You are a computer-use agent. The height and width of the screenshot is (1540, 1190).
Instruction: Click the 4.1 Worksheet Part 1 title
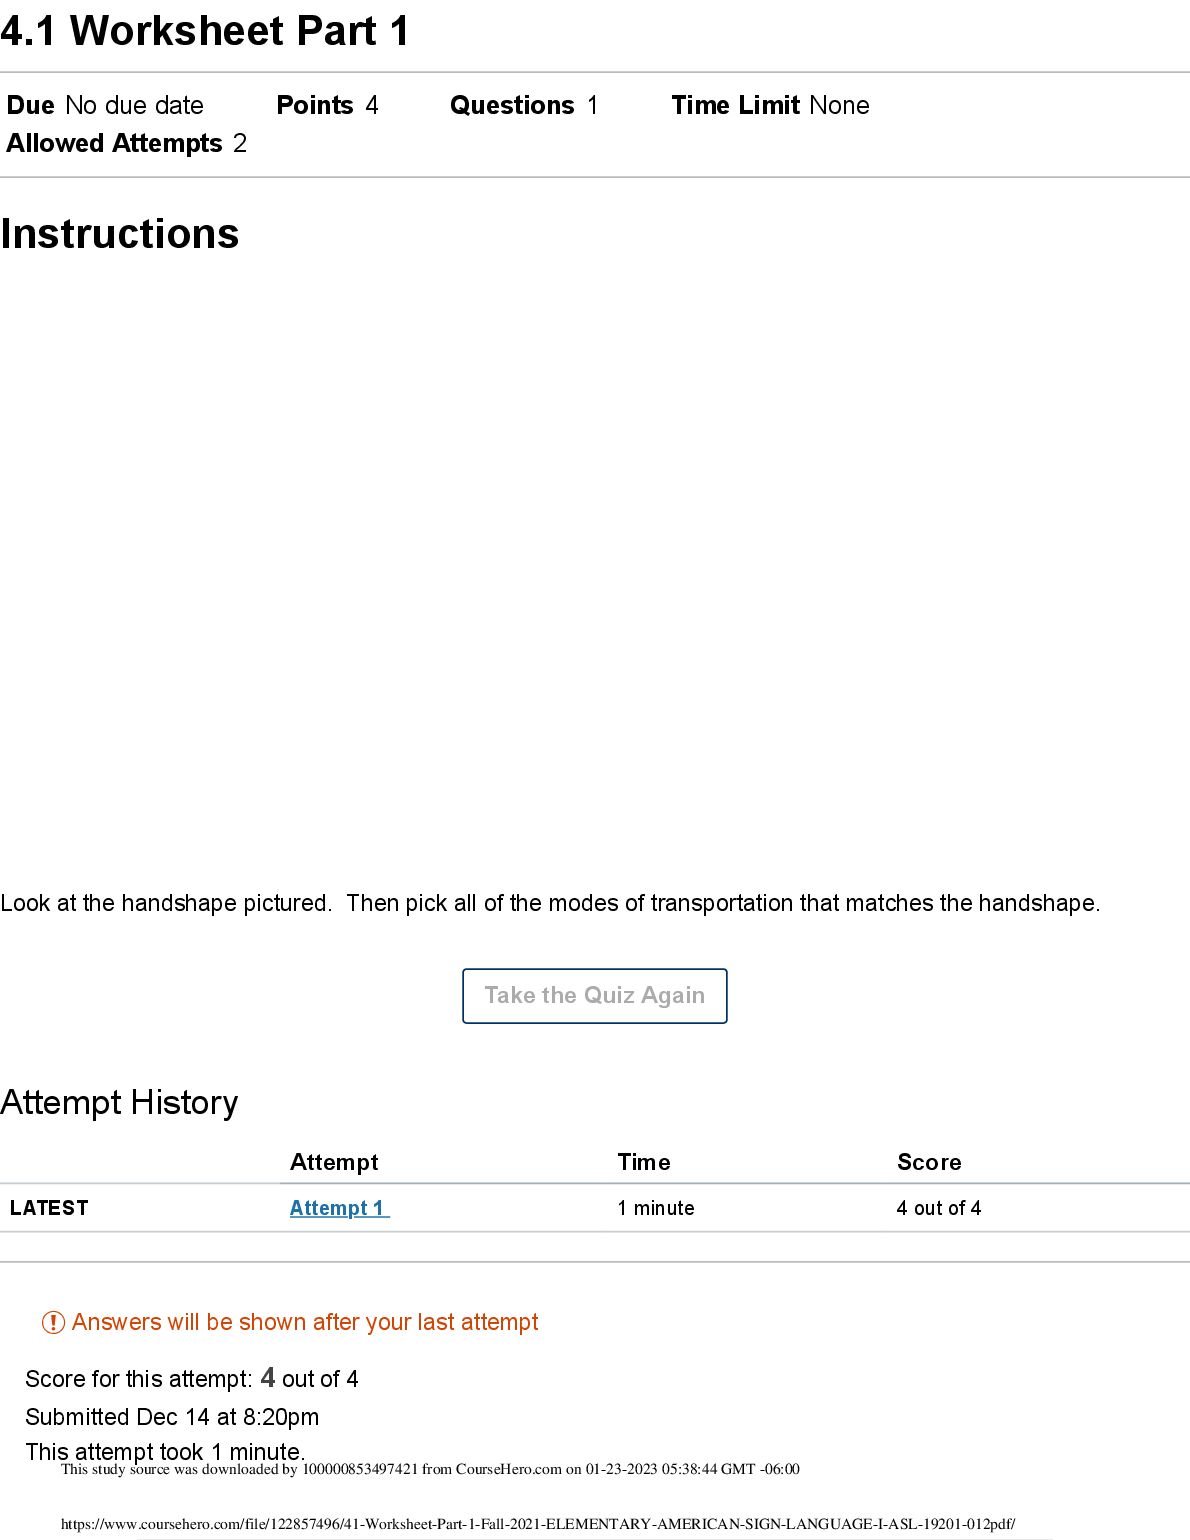coord(205,32)
